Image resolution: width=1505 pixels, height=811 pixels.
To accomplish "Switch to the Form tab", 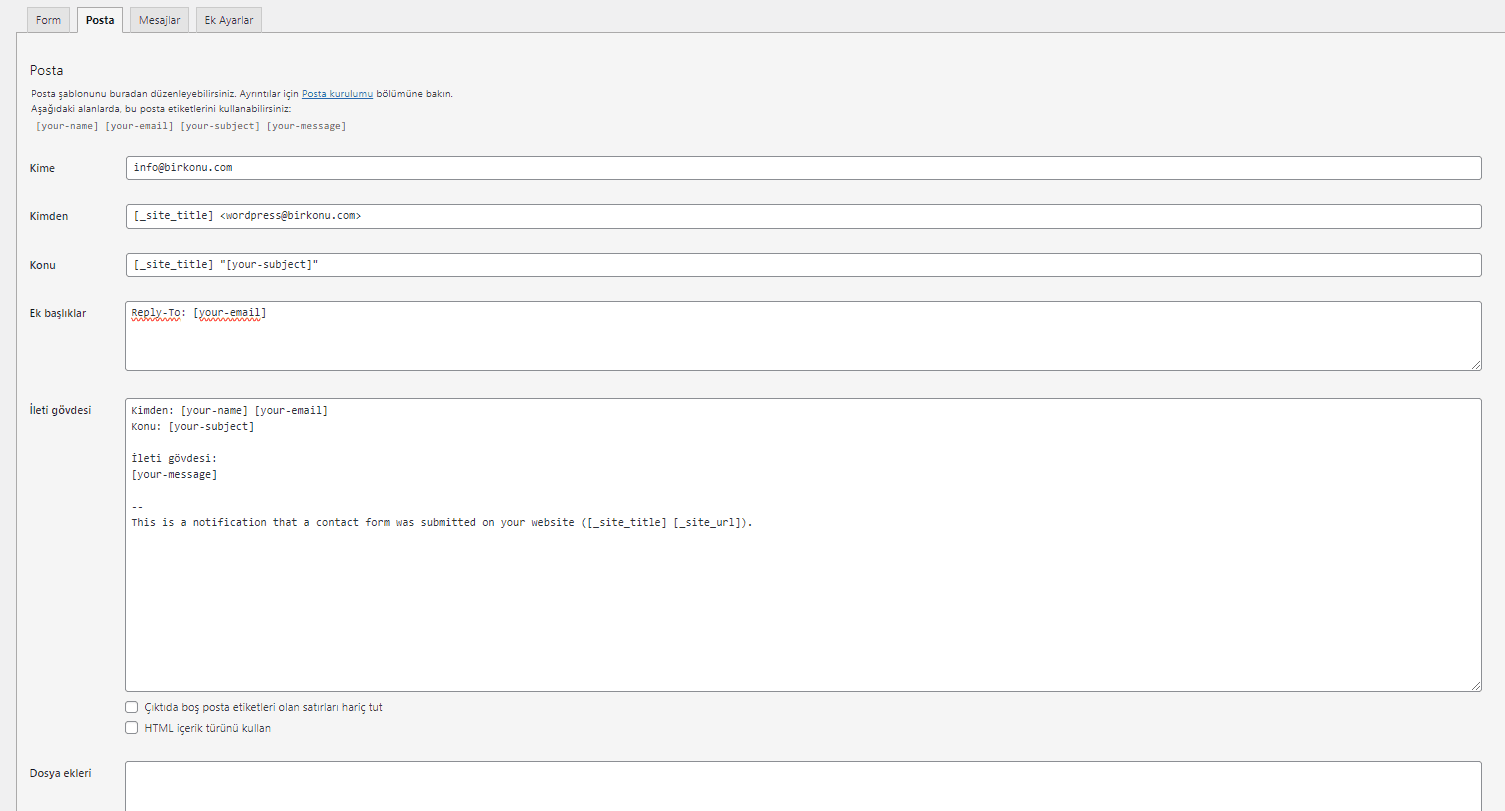I will coord(48,19).
